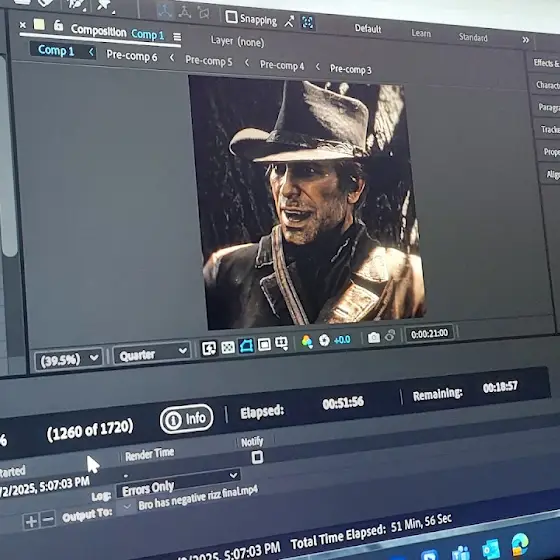Switch to Learn workspace
This screenshot has width=560, height=560.
[421, 33]
